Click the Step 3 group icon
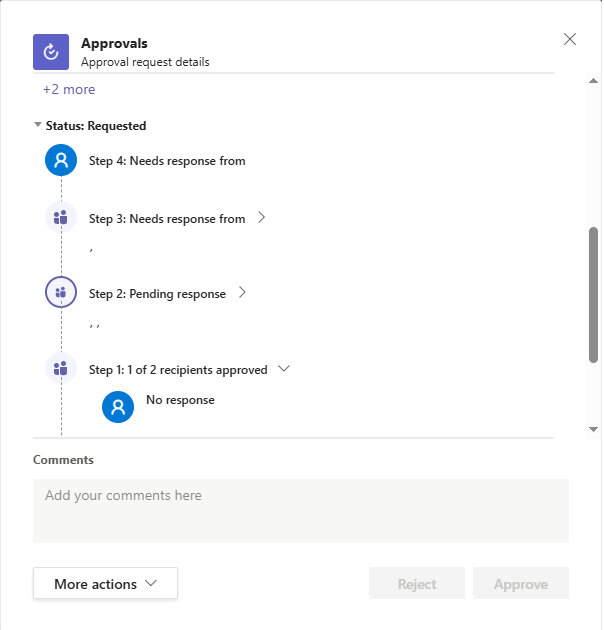 point(61,218)
